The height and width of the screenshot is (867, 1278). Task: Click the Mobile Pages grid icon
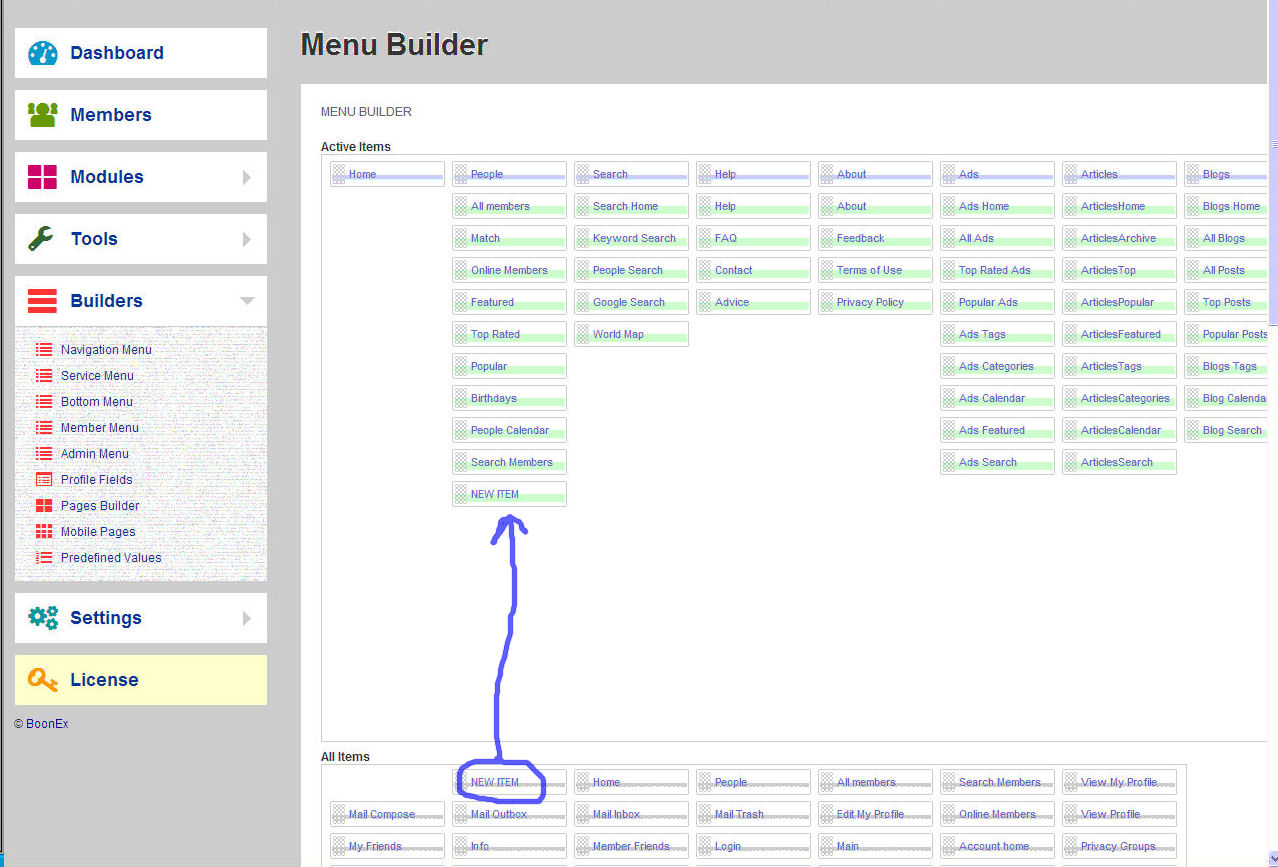[x=44, y=532]
